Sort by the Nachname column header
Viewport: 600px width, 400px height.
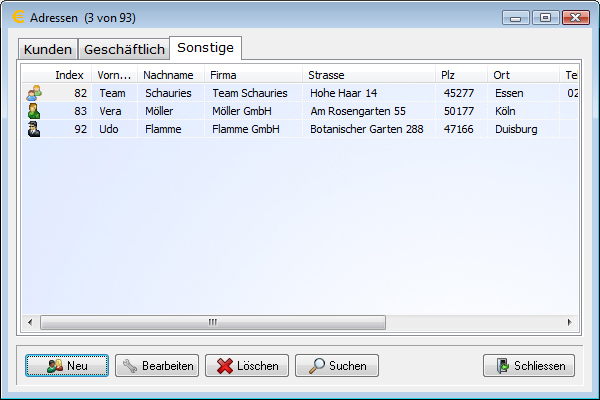pyautogui.click(x=171, y=75)
